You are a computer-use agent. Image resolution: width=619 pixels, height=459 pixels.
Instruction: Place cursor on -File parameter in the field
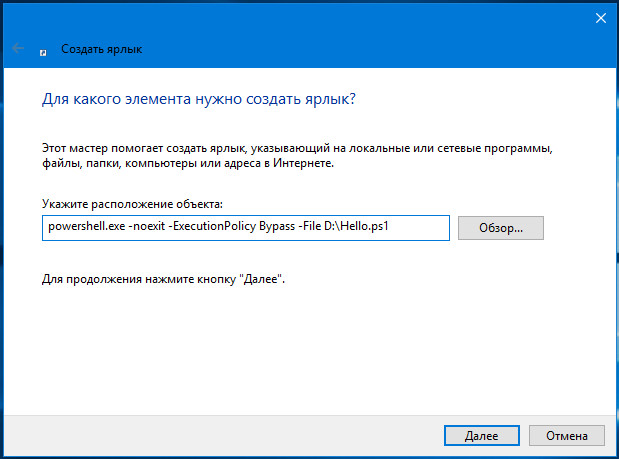(310, 227)
